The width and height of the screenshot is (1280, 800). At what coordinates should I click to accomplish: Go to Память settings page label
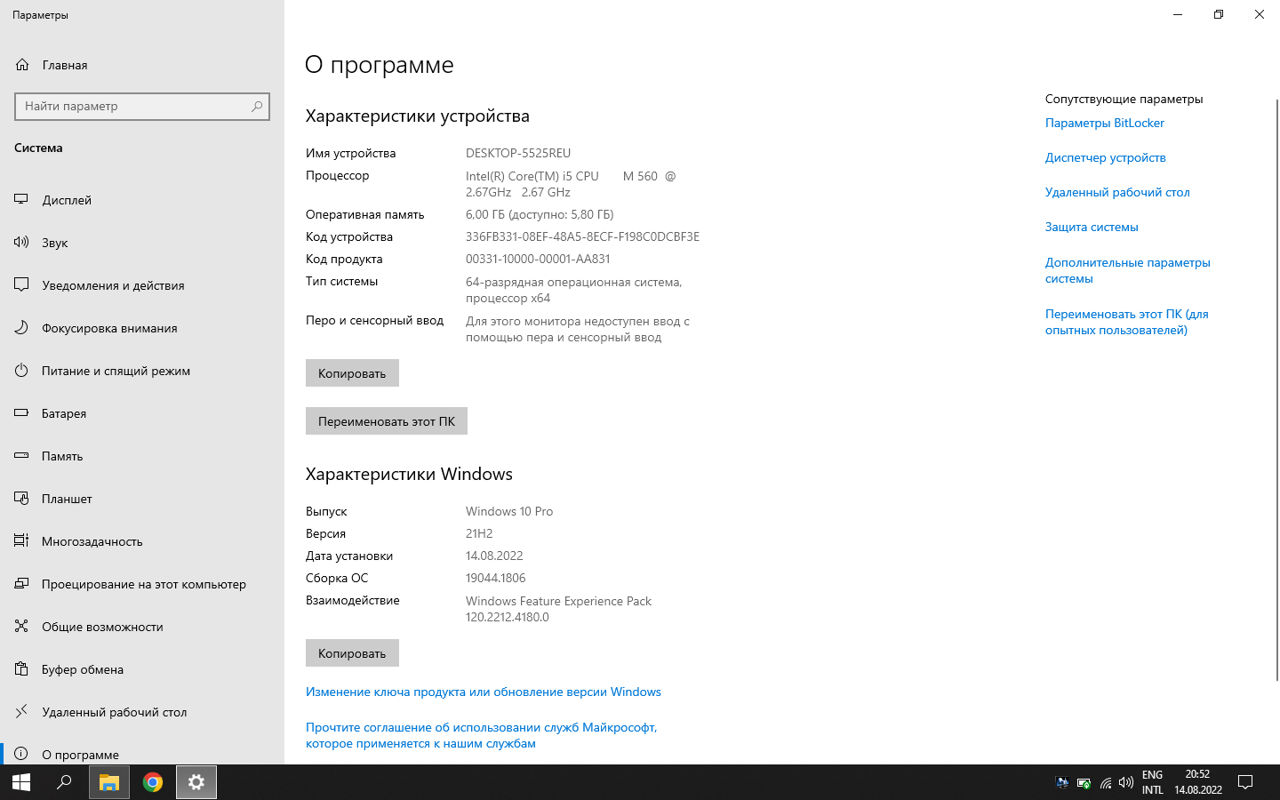(62, 456)
